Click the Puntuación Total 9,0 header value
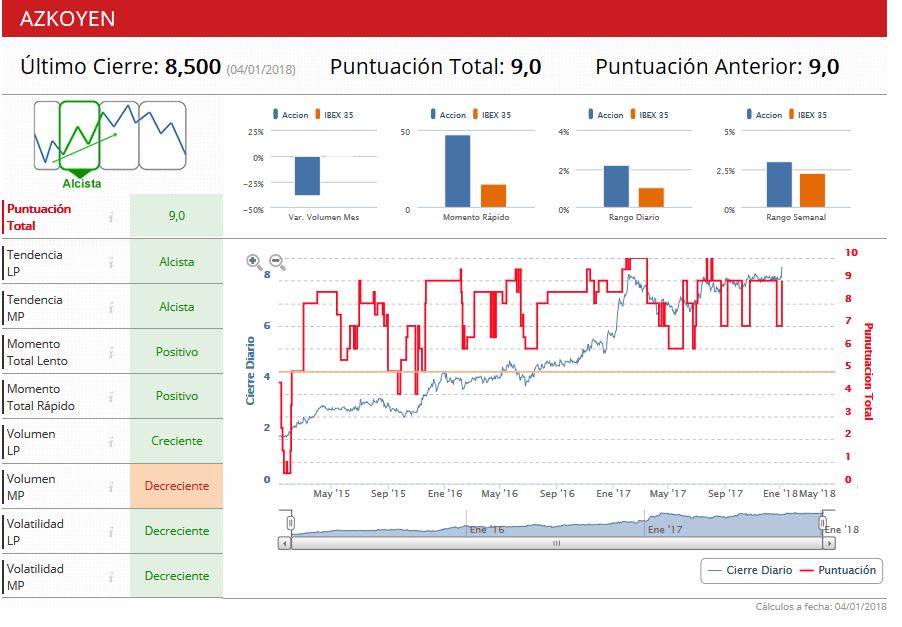902x627 pixels. coord(526,67)
